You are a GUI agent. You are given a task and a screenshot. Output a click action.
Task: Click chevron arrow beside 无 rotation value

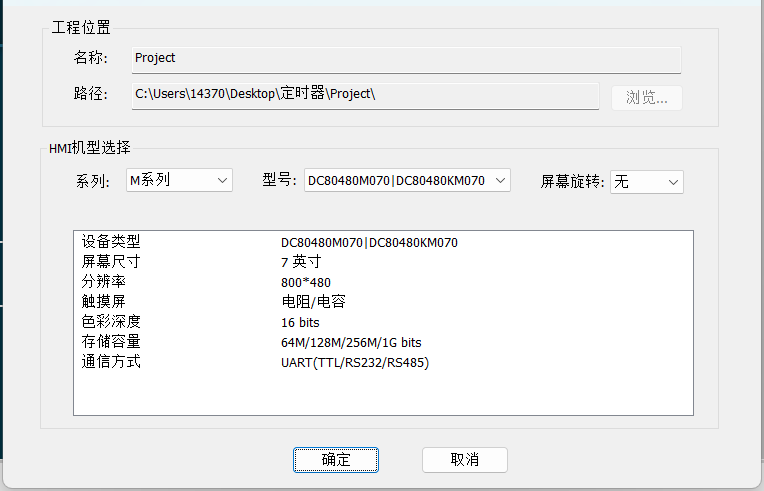point(673,183)
